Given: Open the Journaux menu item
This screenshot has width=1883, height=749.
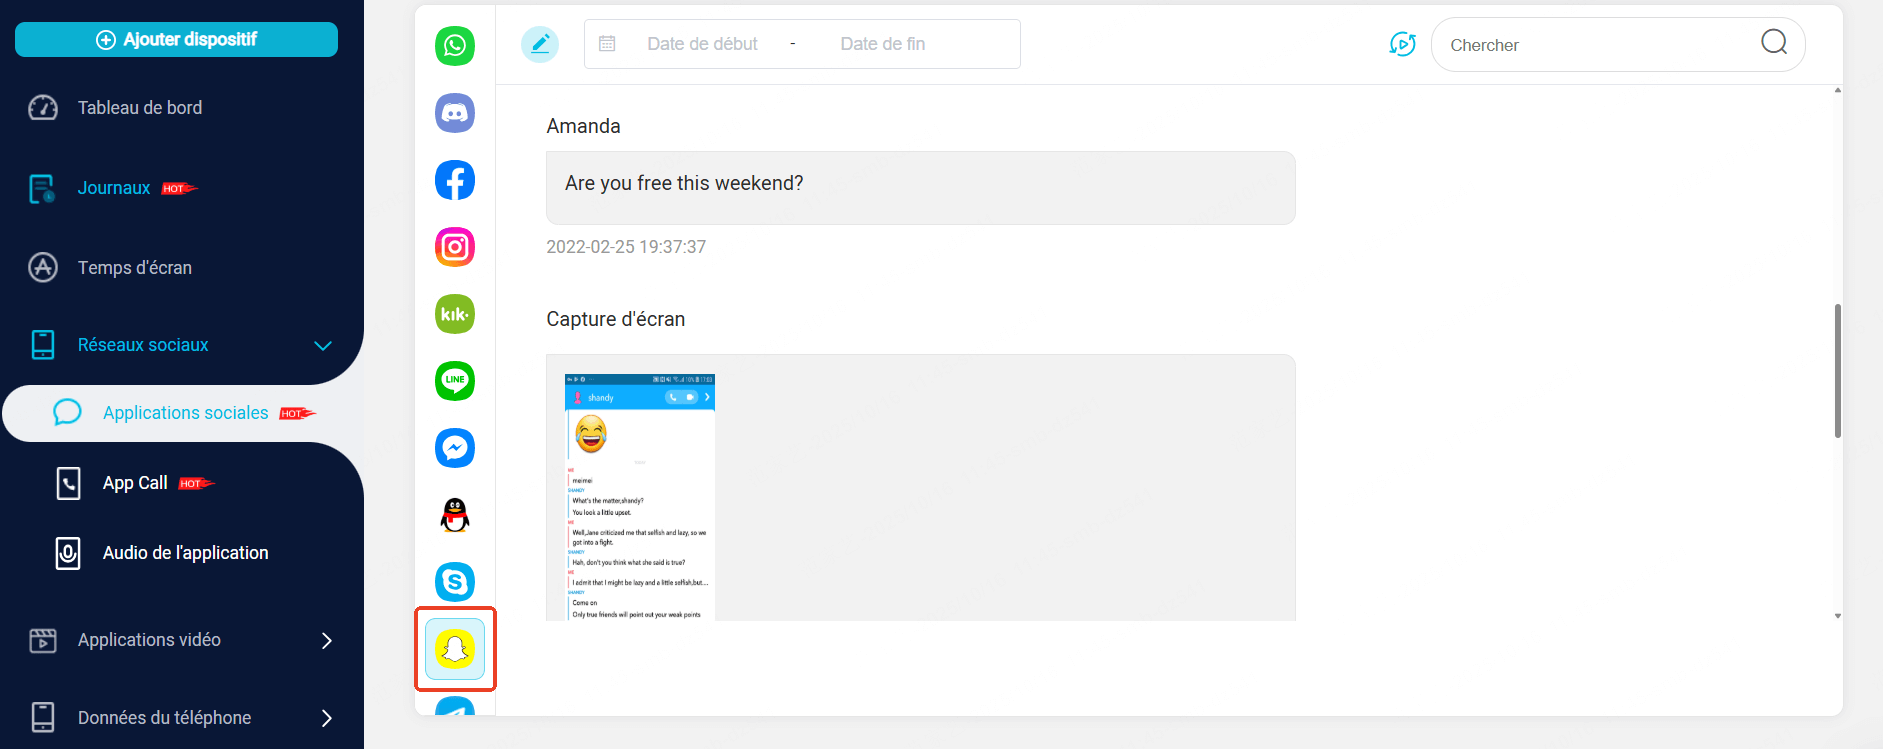Looking at the screenshot, I should [x=114, y=188].
